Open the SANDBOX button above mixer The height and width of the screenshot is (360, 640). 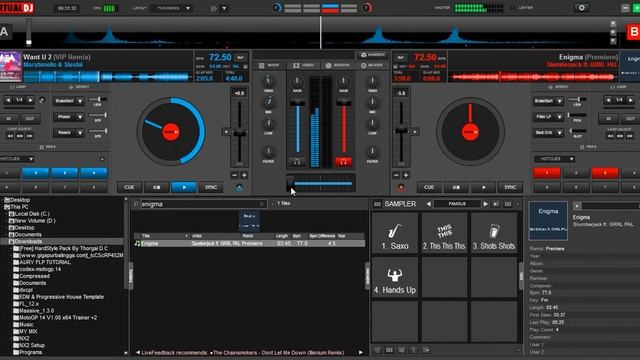pos(373,55)
